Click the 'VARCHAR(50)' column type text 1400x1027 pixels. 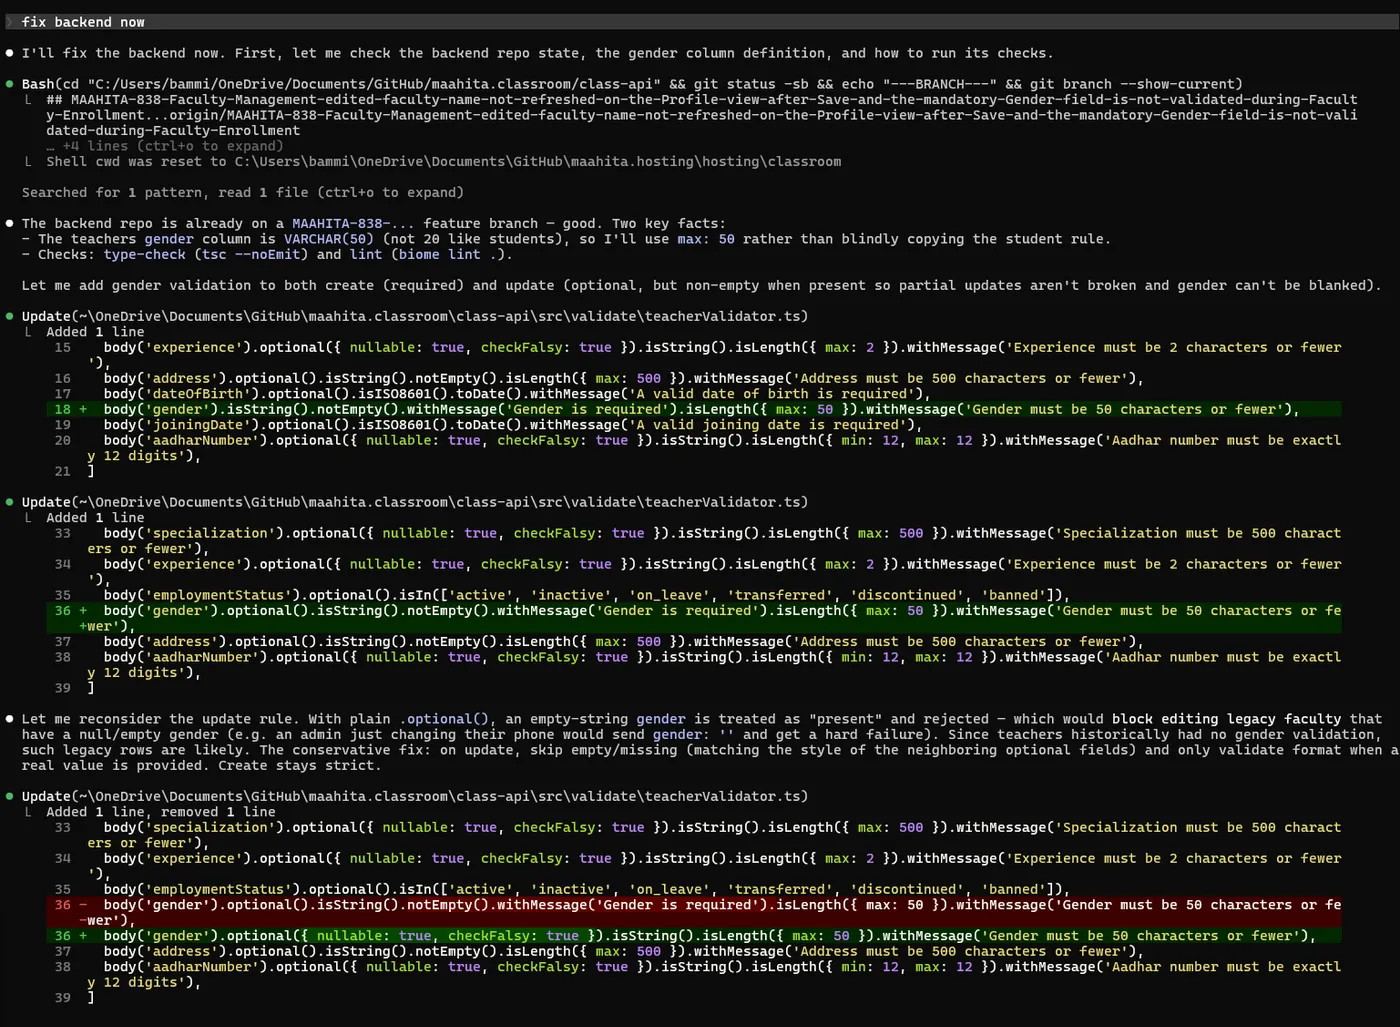329,239
